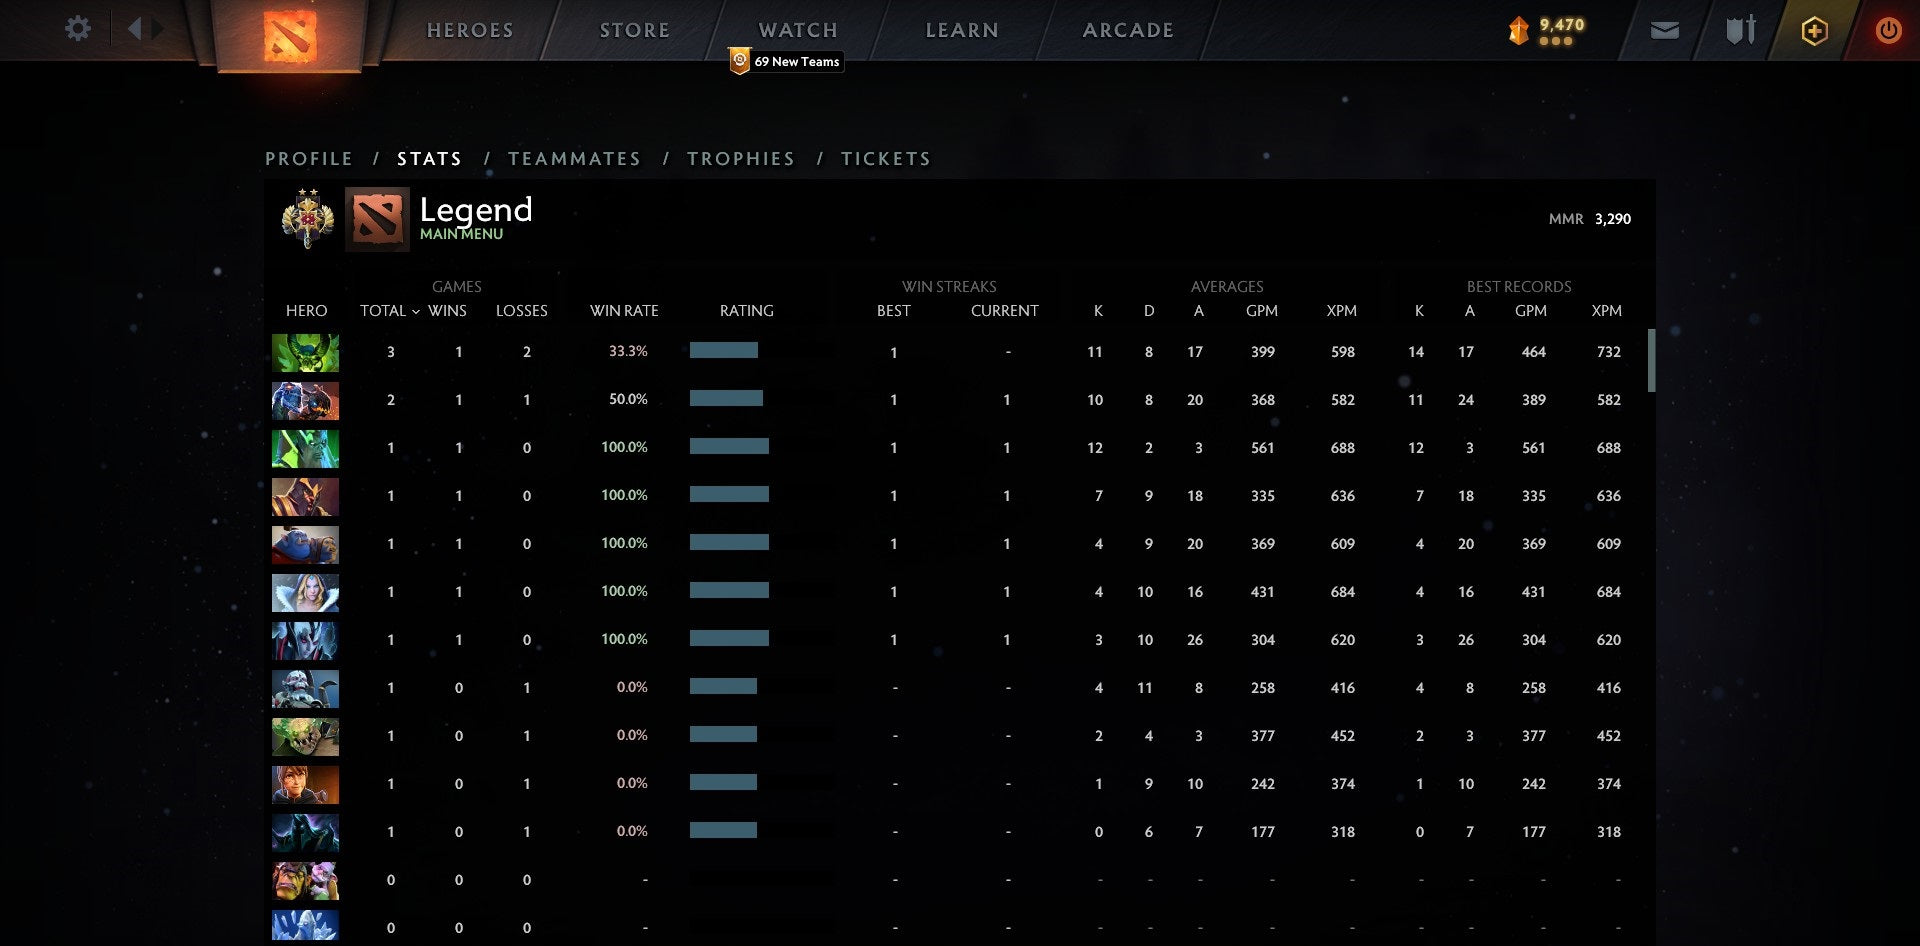This screenshot has width=1920, height=946.
Task: Switch to the TROPHIES tab
Action: [x=740, y=158]
